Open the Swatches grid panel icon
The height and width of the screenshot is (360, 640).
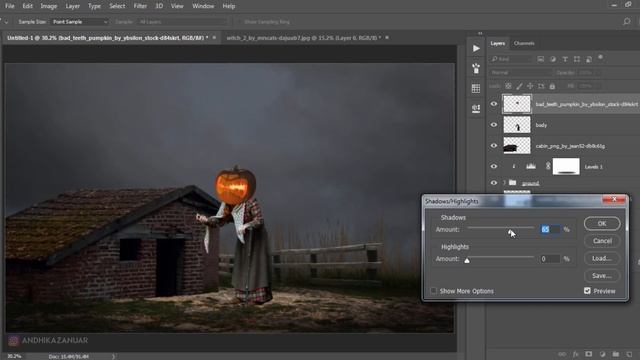pyautogui.click(x=476, y=88)
